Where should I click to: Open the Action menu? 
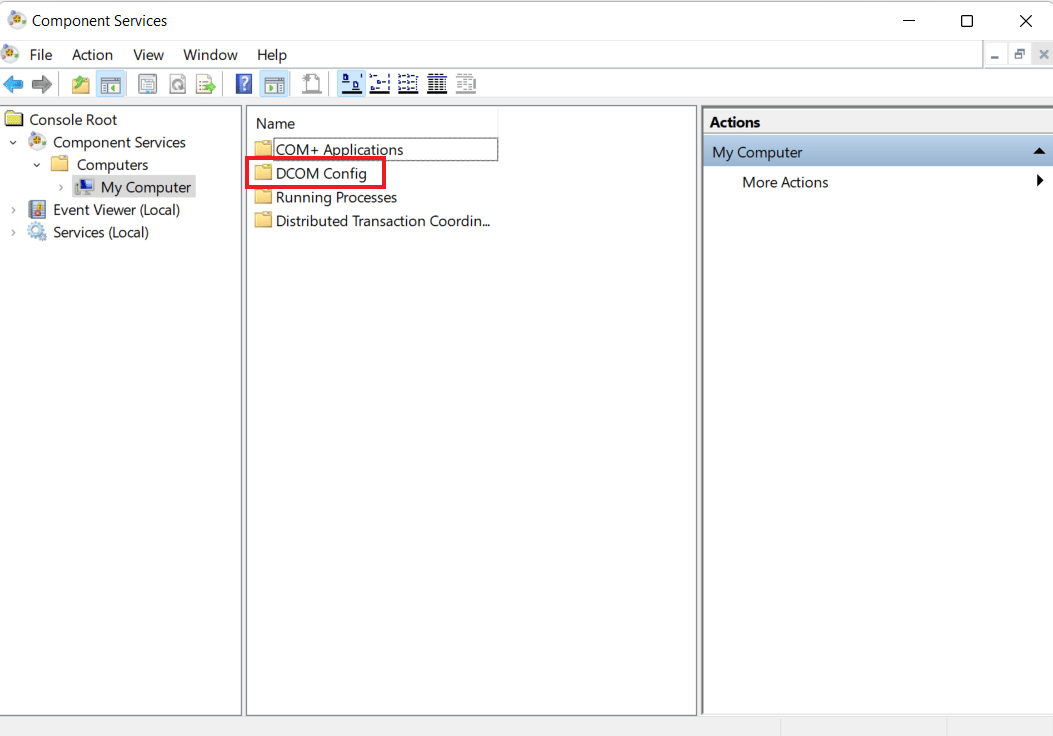pos(92,55)
